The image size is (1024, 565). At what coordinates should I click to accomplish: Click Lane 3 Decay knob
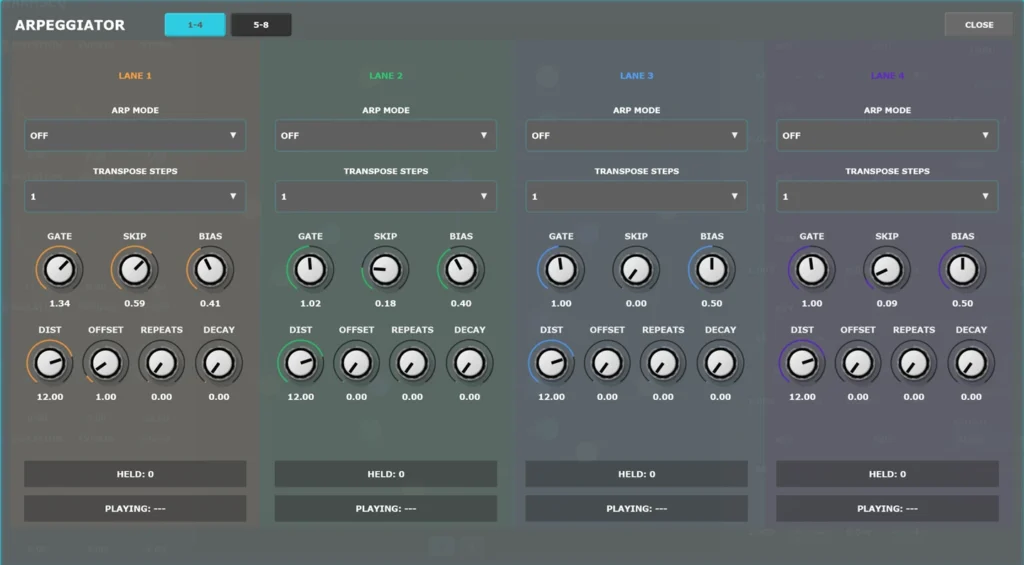720,363
